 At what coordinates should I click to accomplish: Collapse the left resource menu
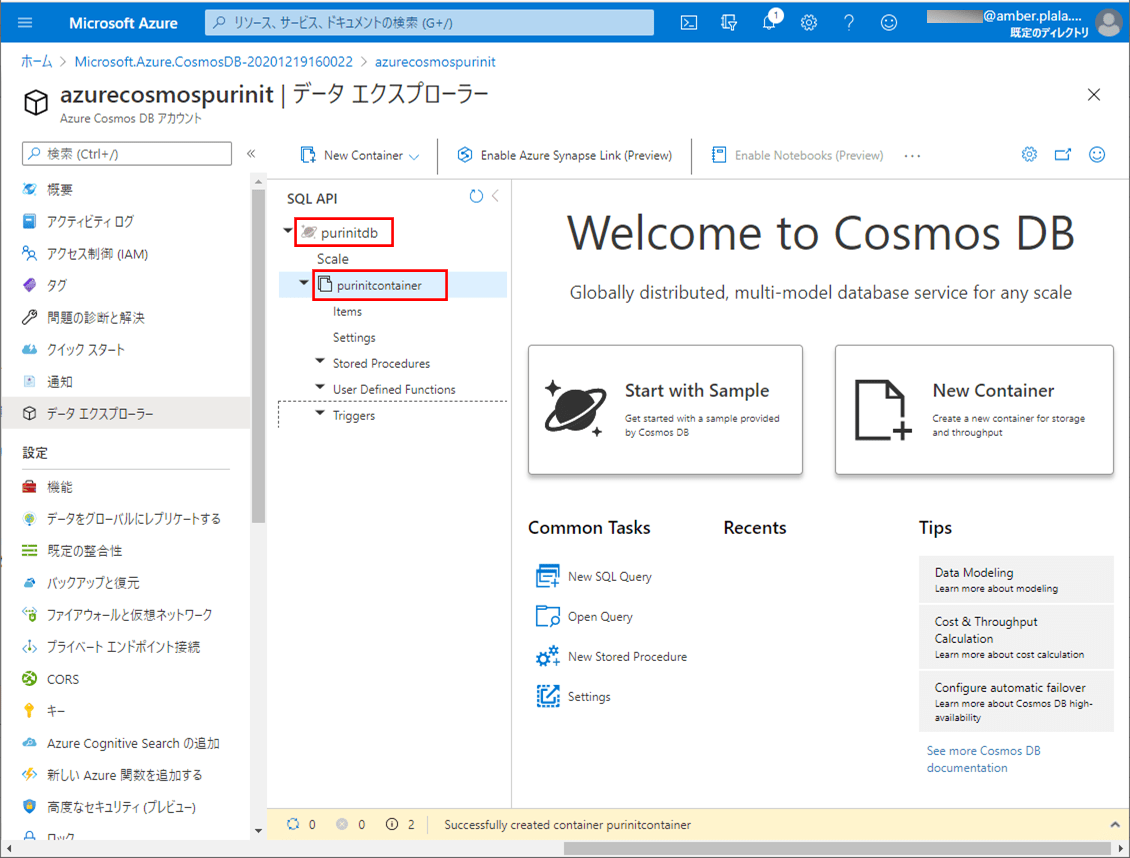(x=251, y=153)
